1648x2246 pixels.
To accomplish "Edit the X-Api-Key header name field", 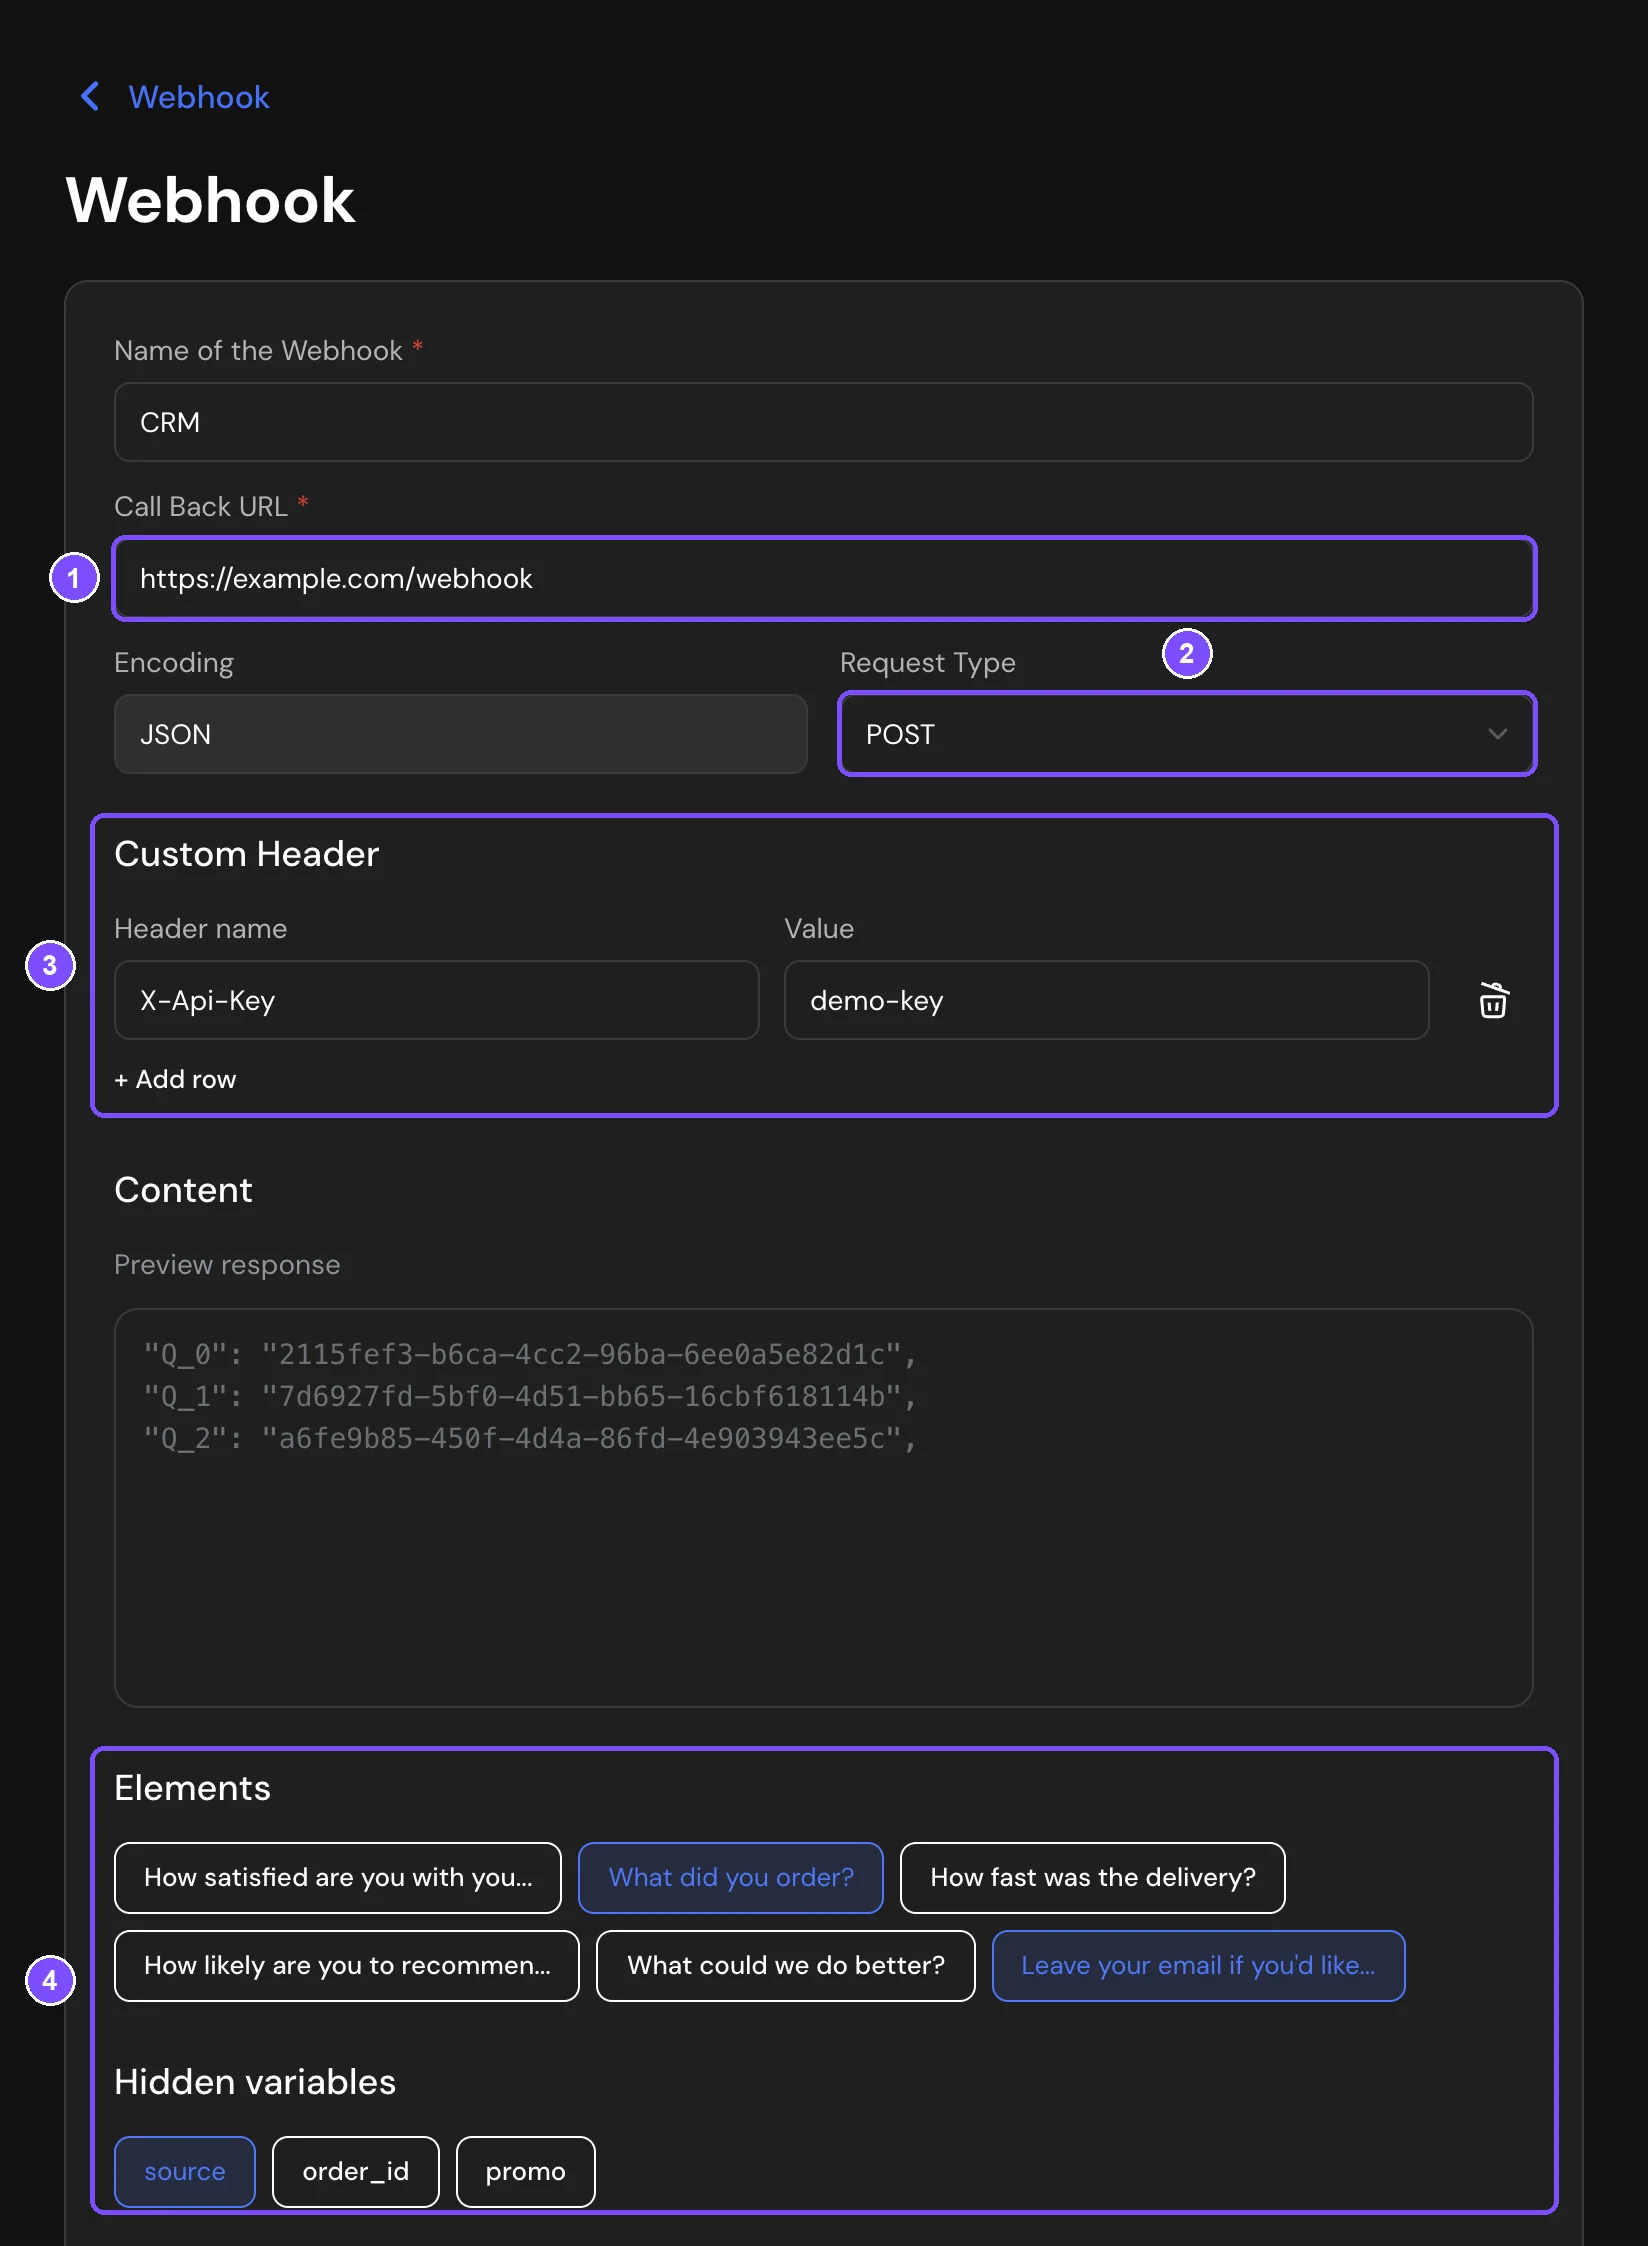I will click(436, 1000).
